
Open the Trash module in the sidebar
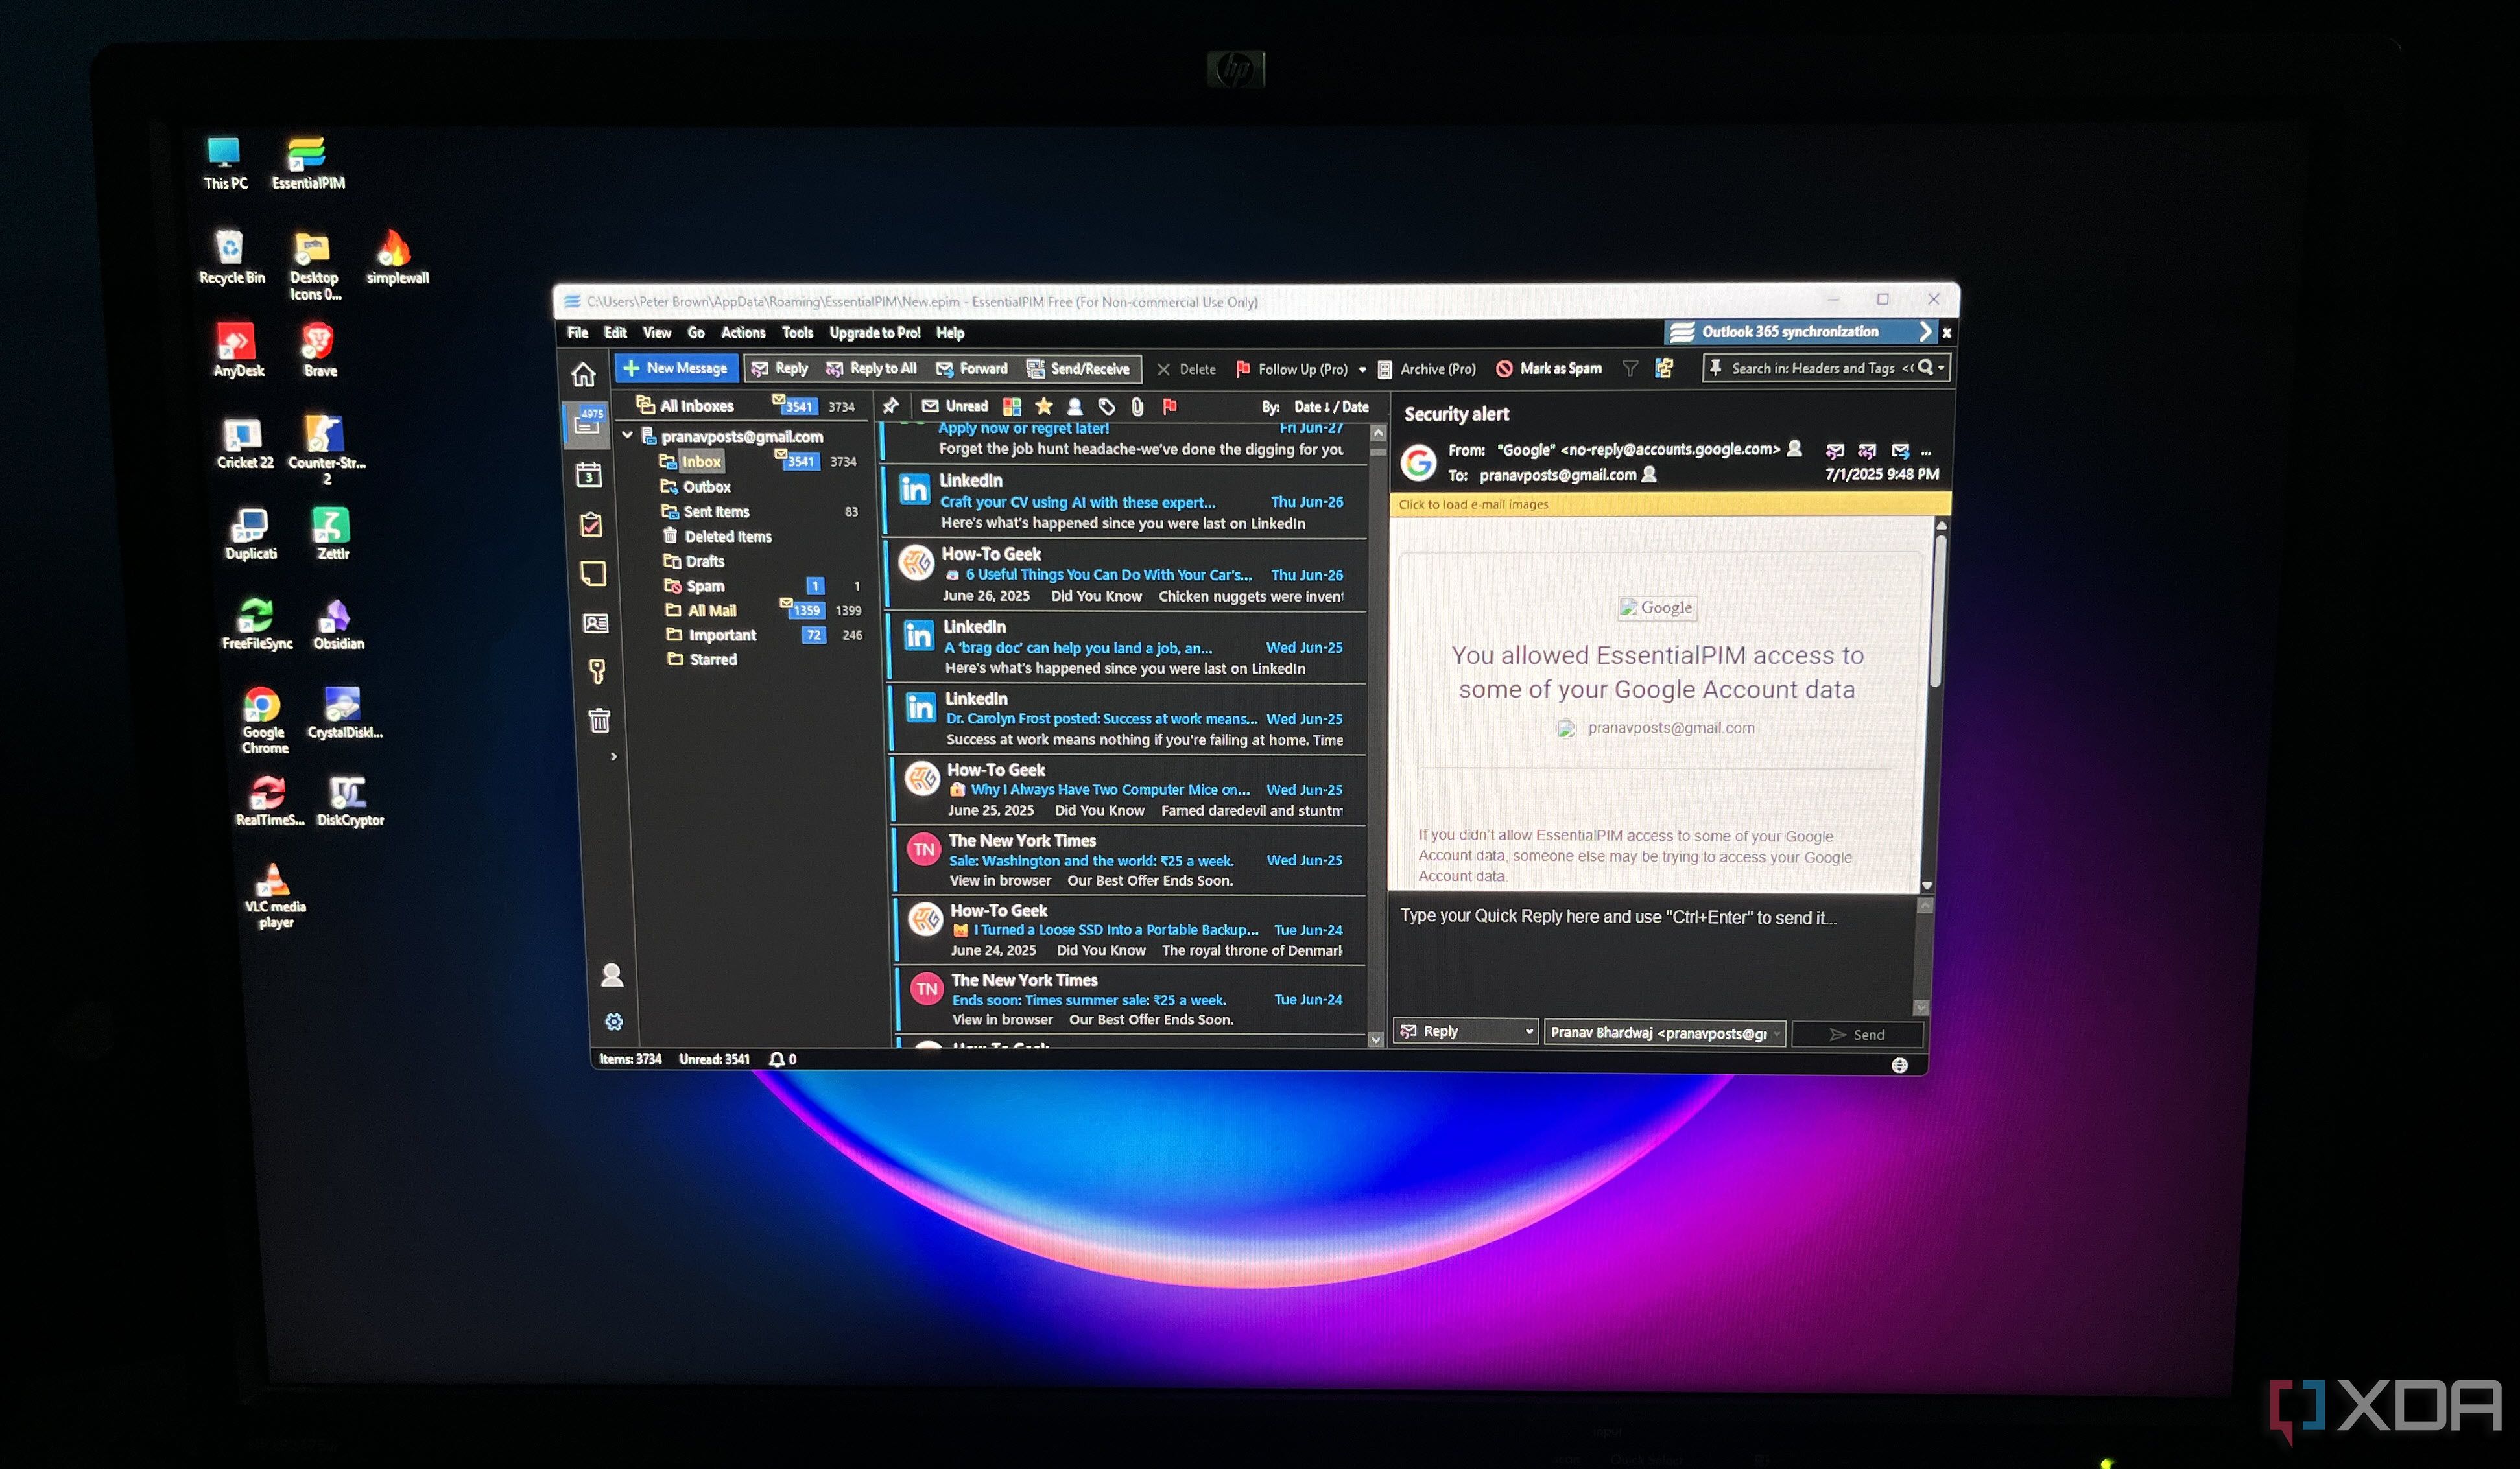tap(599, 720)
